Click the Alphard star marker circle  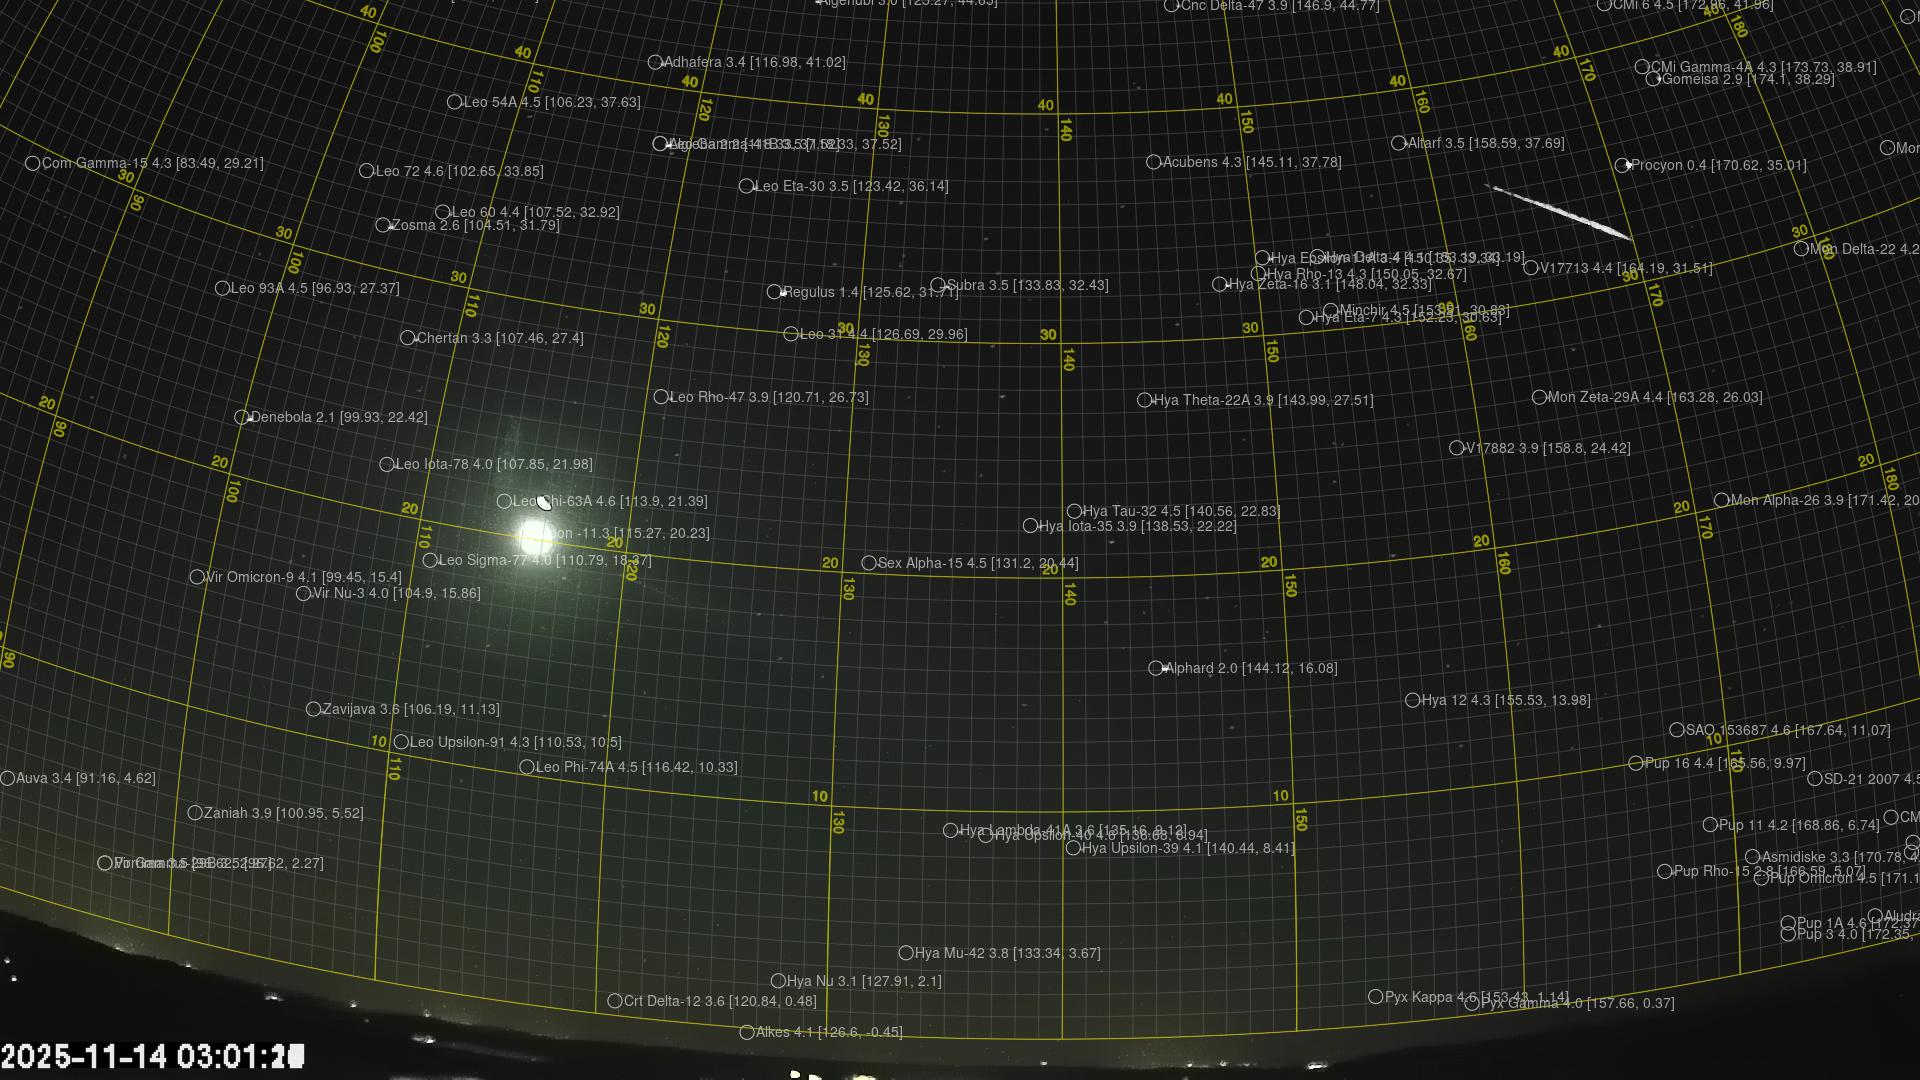[x=1156, y=668]
